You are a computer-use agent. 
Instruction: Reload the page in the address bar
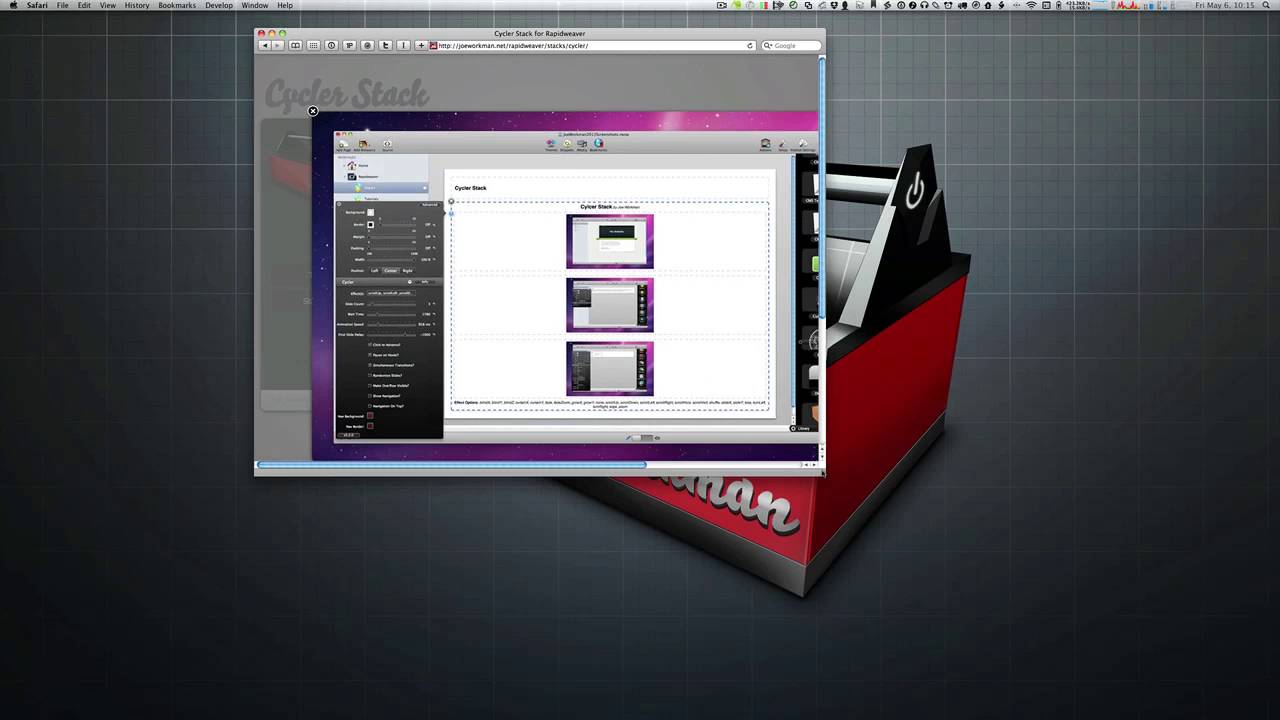750,45
